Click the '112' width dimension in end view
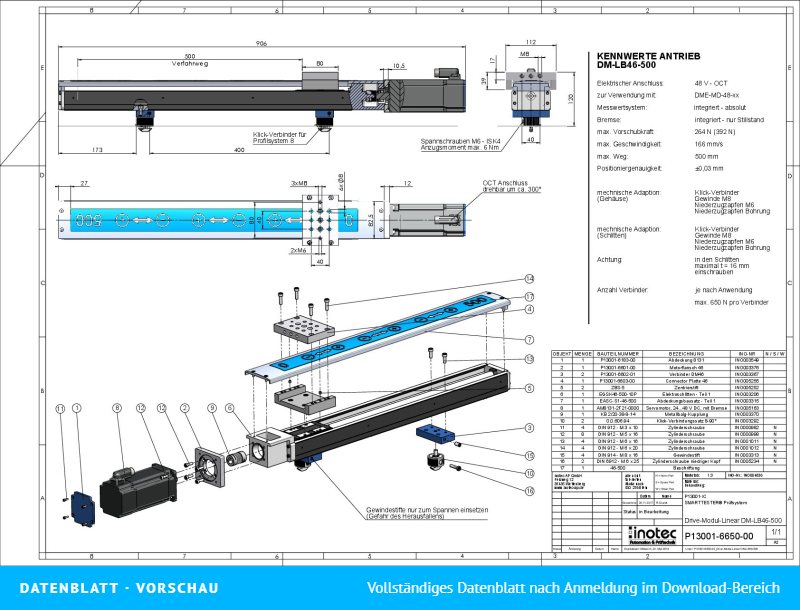800x610 pixels. pyautogui.click(x=531, y=42)
